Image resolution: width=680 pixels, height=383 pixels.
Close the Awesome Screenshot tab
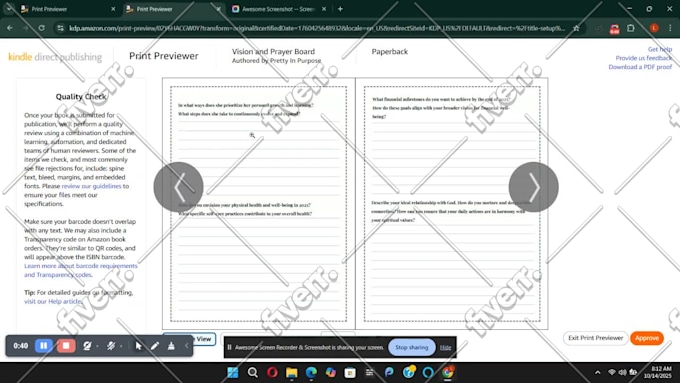(324, 9)
